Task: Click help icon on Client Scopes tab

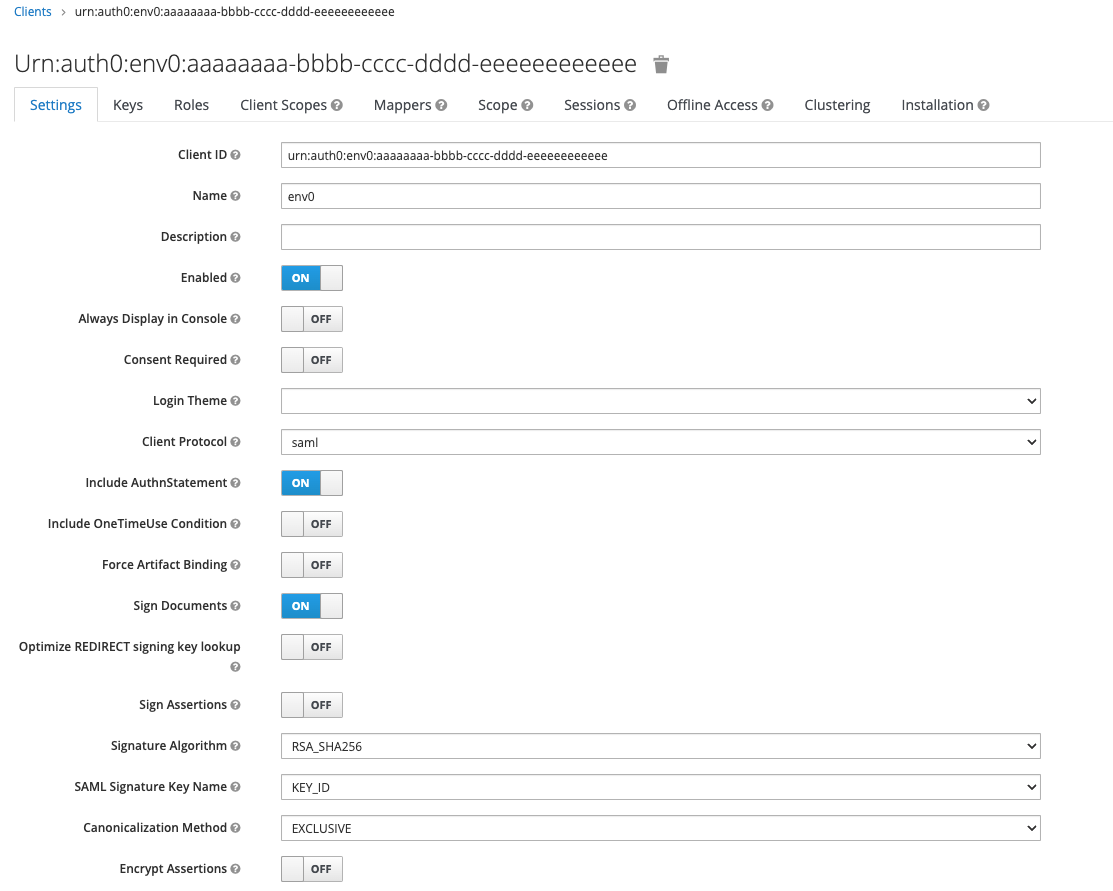Action: click(x=336, y=105)
